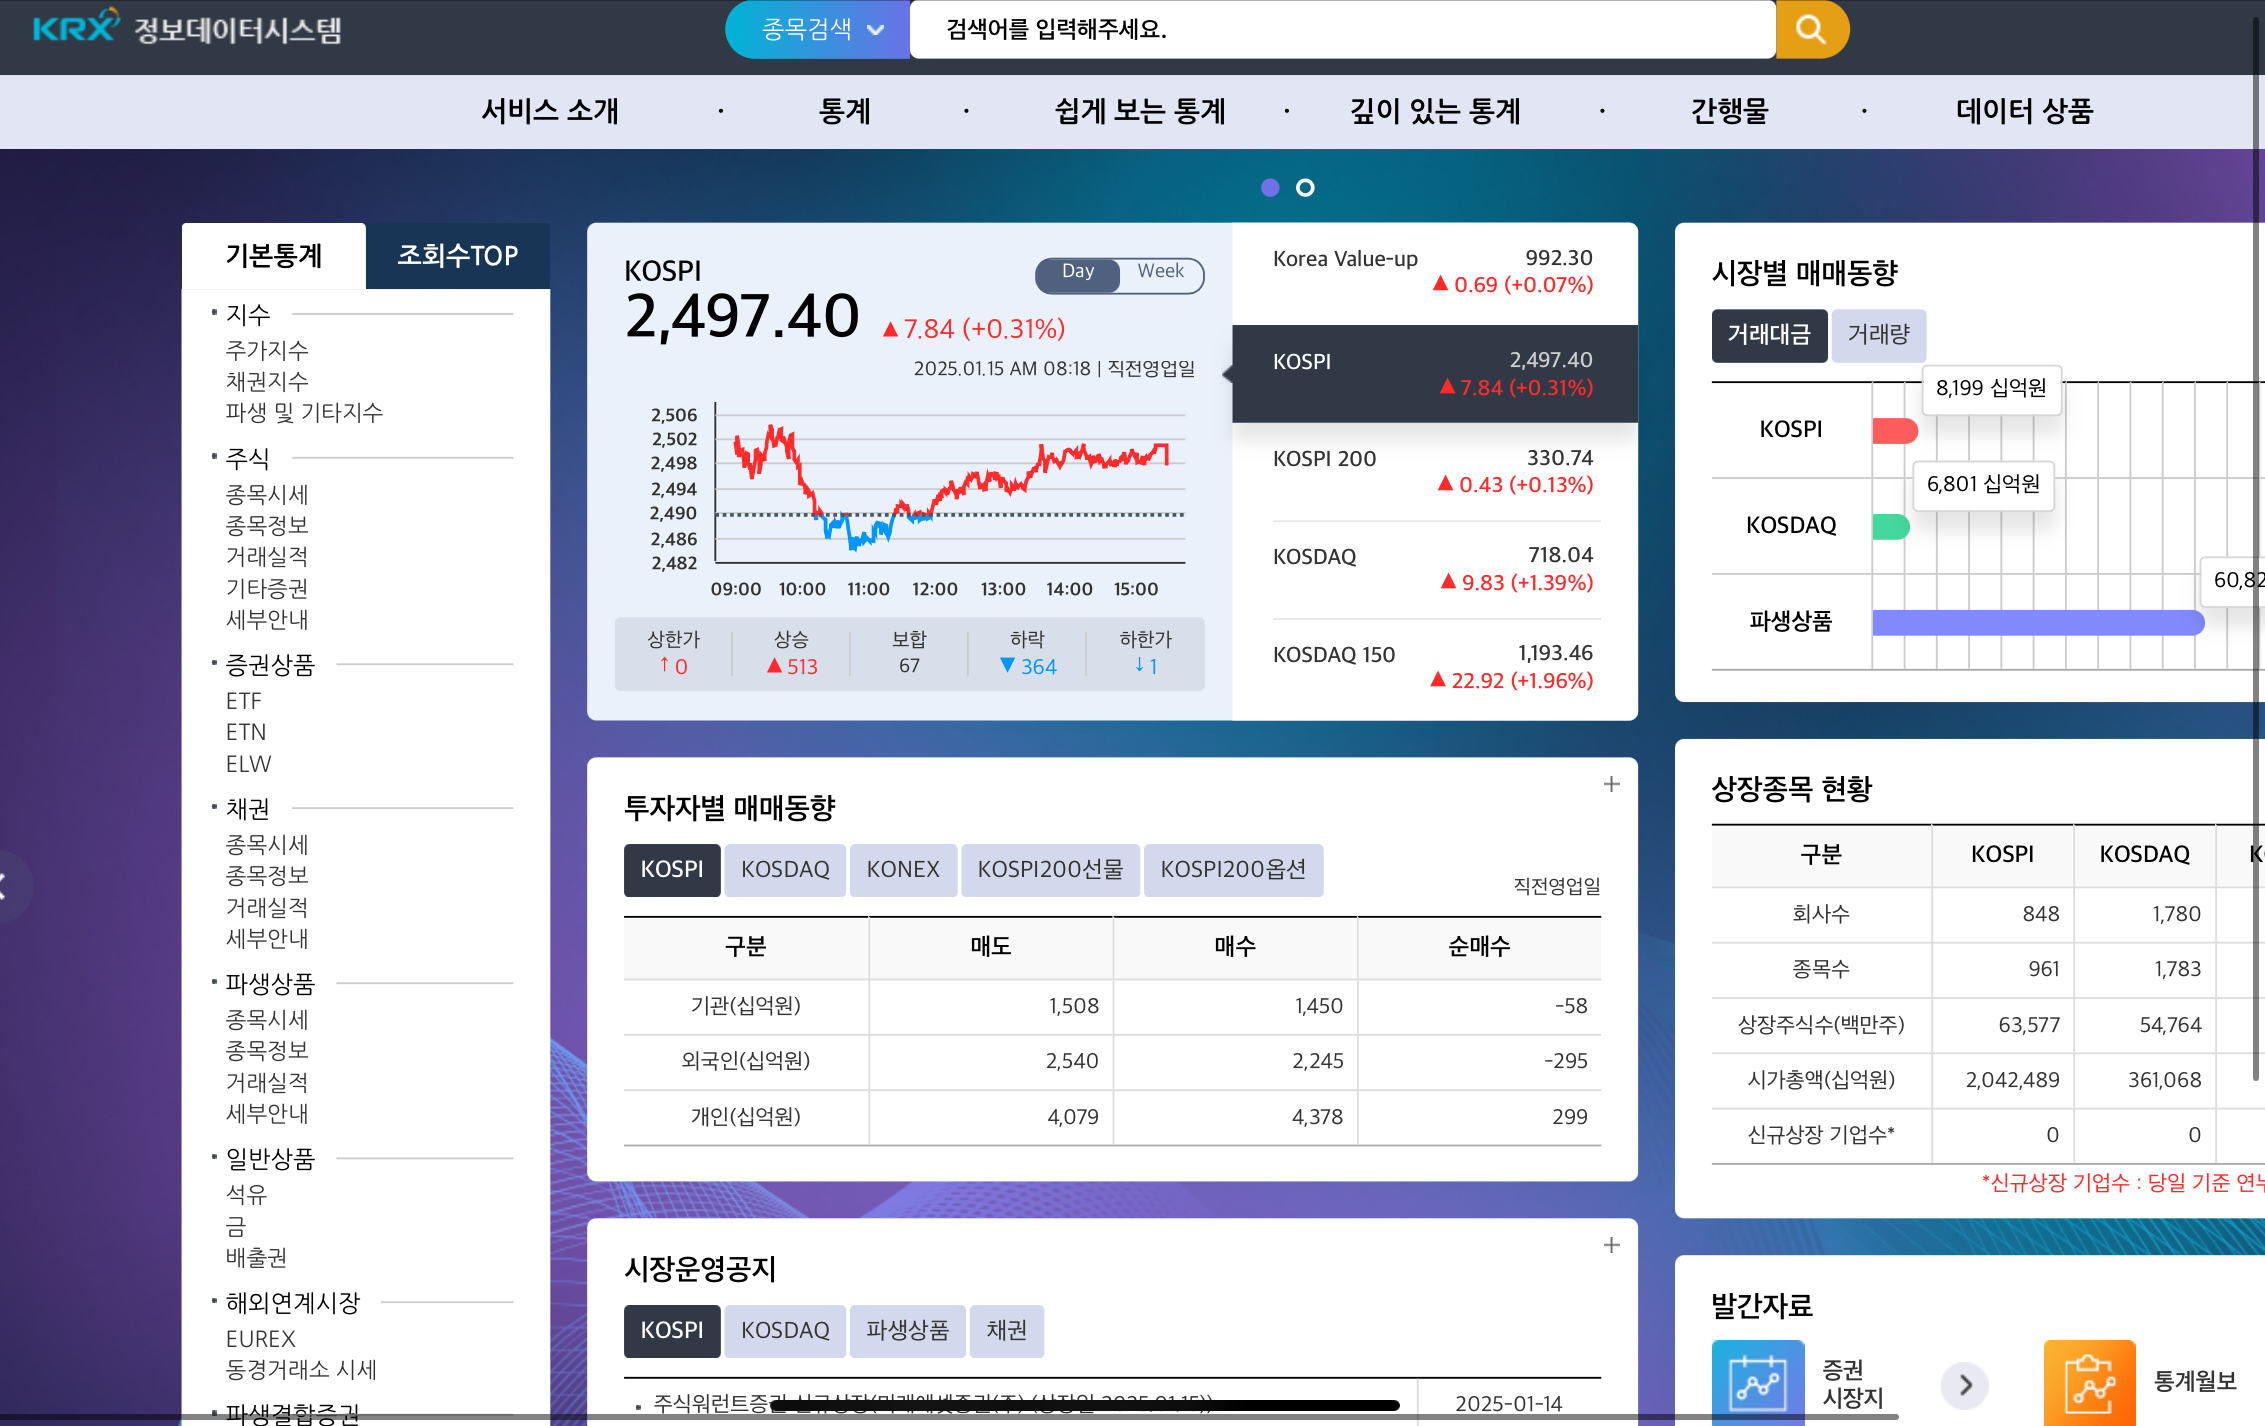Screen dimensions: 2265x1426
Task: Click the blue 파생상품 trading bar
Action: [x=2037, y=622]
